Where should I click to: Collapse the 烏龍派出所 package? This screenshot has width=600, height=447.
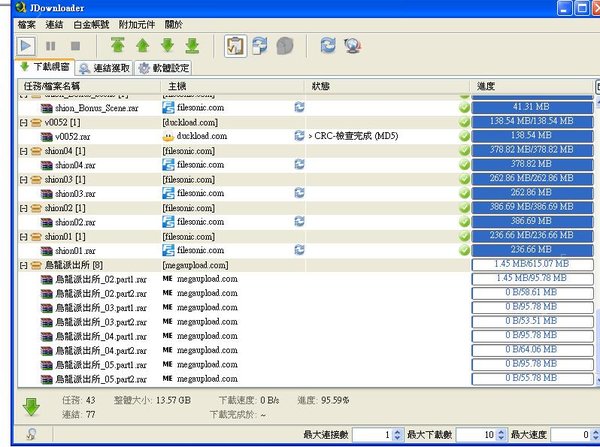23,266
